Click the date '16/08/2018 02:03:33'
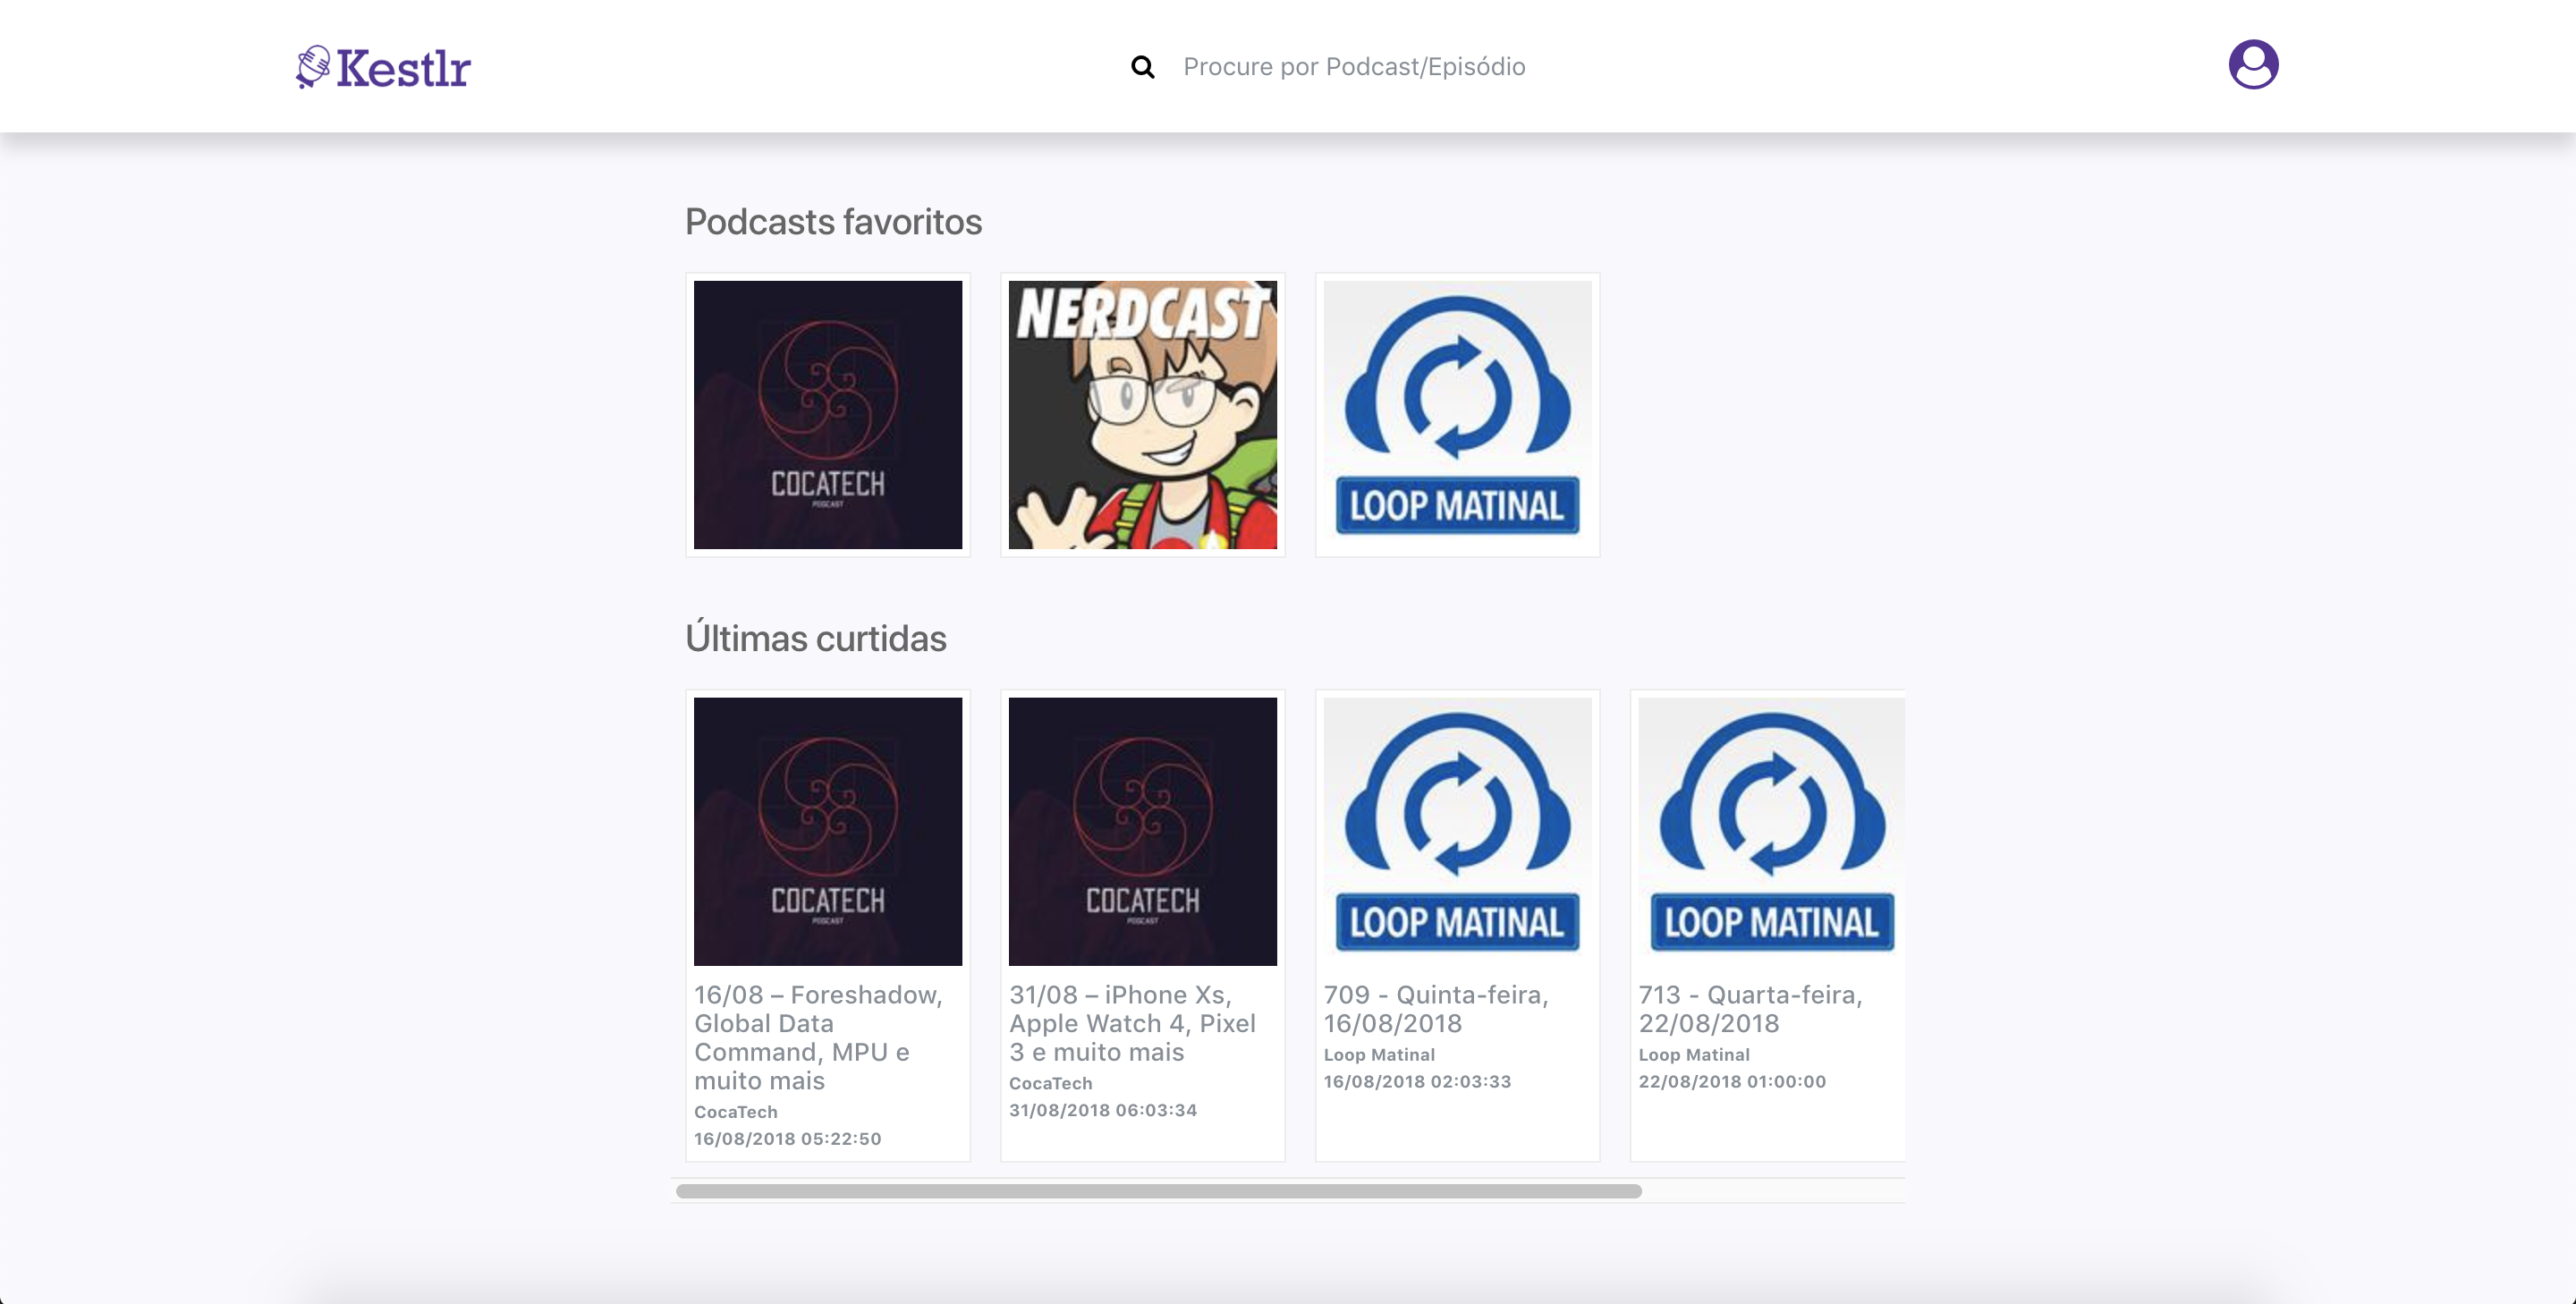The width and height of the screenshot is (2576, 1304). click(1417, 1082)
